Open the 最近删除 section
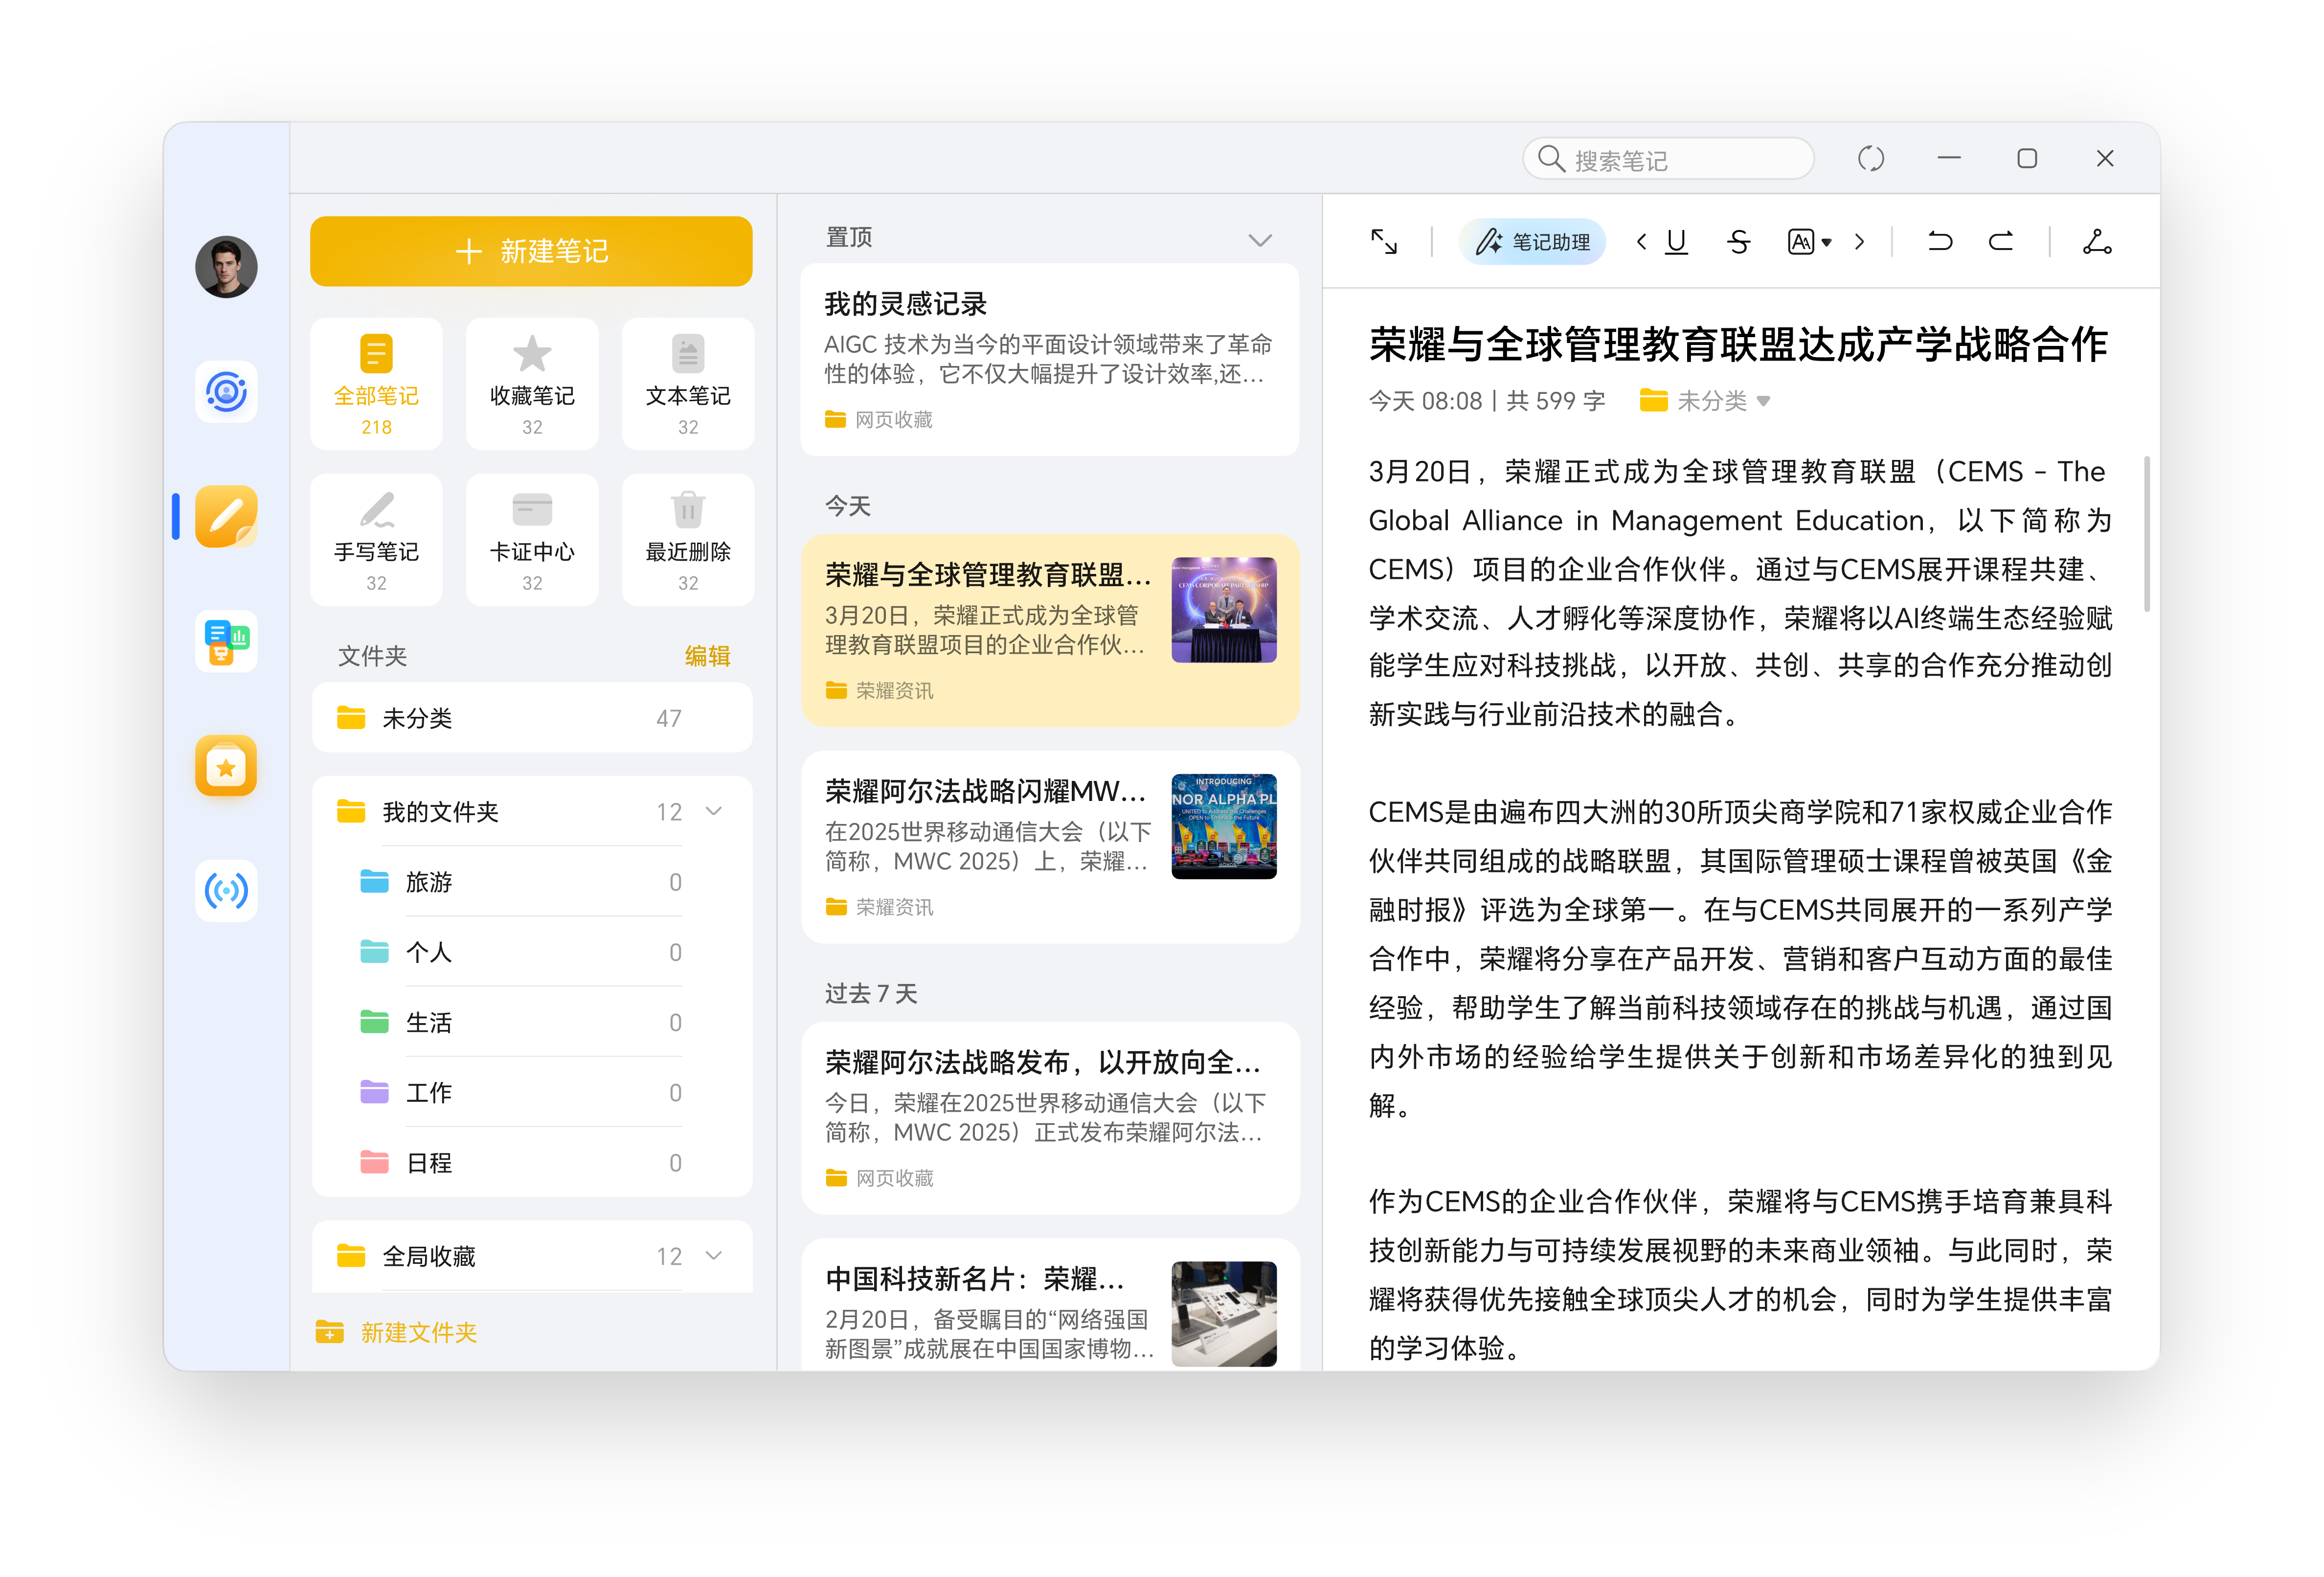Image resolution: width=2324 pixels, height=1577 pixels. tap(687, 539)
